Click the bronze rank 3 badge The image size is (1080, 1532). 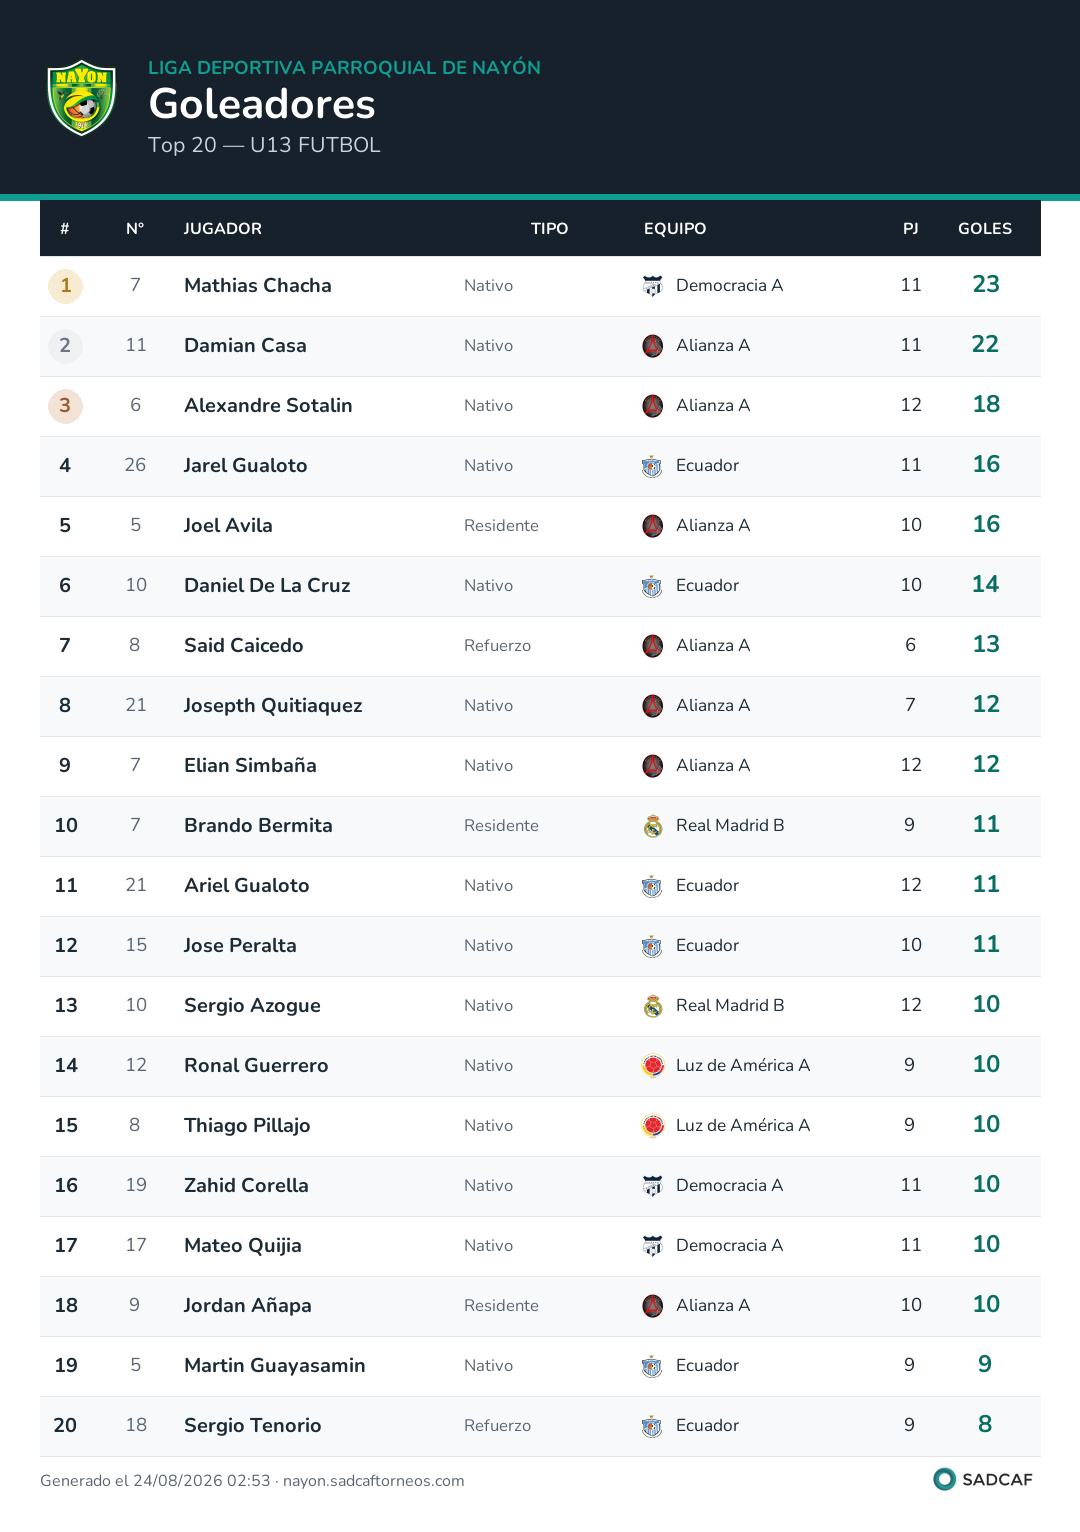pyautogui.click(x=66, y=406)
